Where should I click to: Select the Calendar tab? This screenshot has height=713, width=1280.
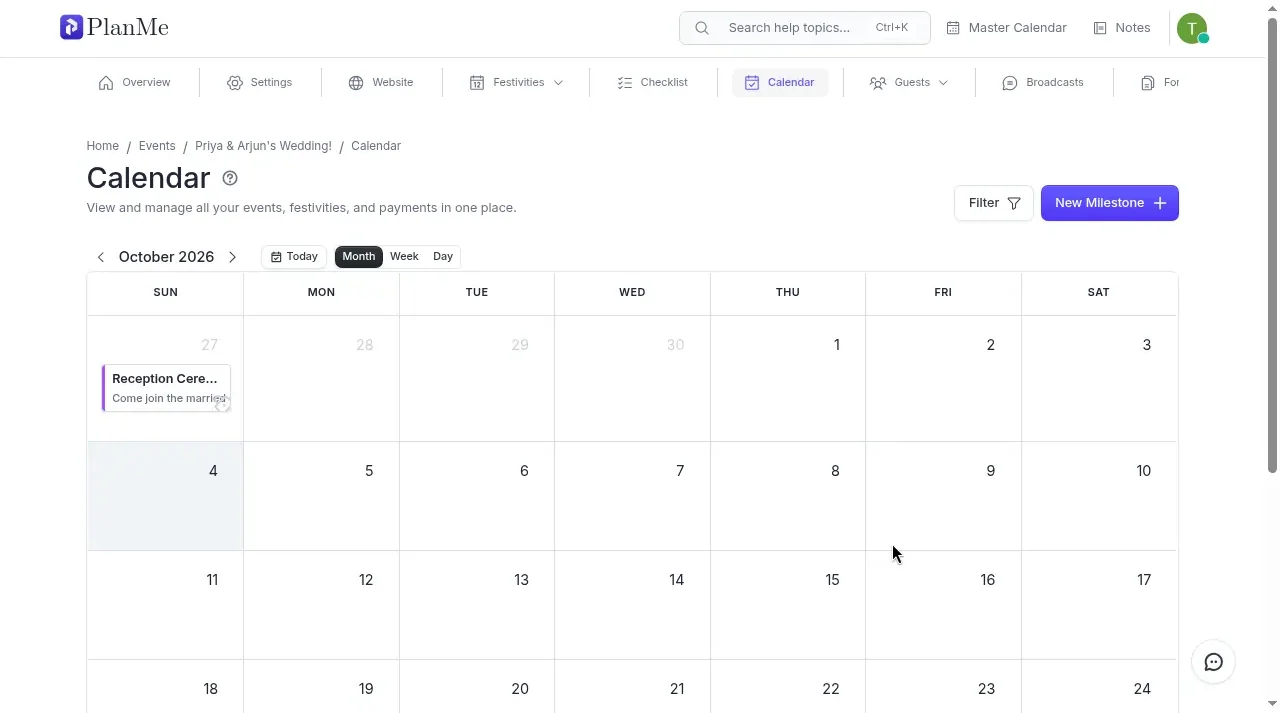[780, 83]
